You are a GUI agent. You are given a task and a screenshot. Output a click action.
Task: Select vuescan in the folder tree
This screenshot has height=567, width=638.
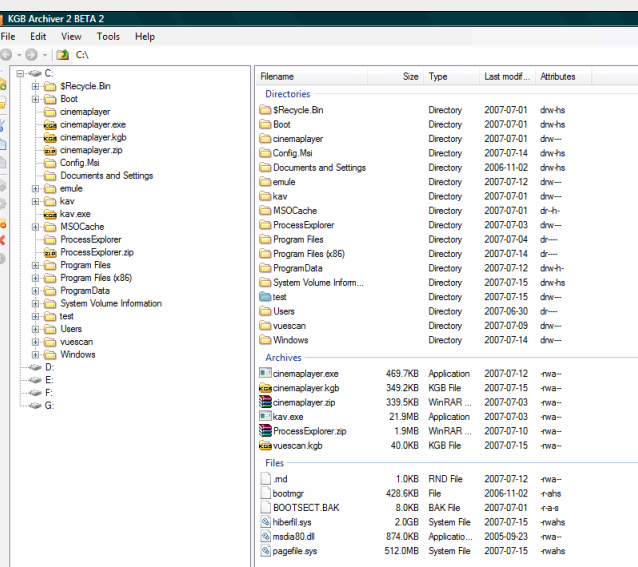coord(76,342)
